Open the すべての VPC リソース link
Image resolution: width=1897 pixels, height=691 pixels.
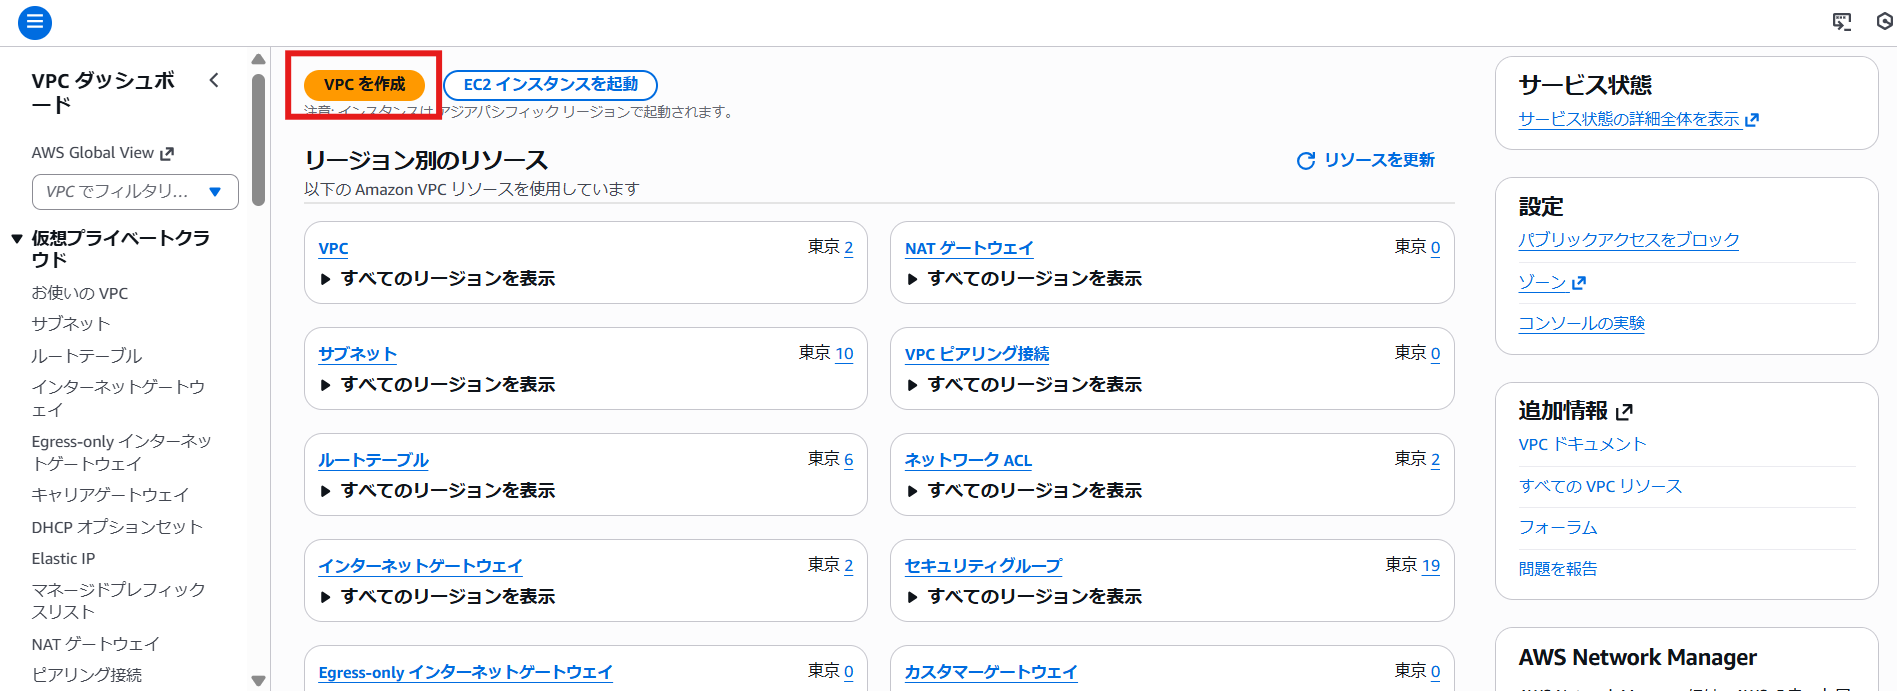click(1600, 486)
